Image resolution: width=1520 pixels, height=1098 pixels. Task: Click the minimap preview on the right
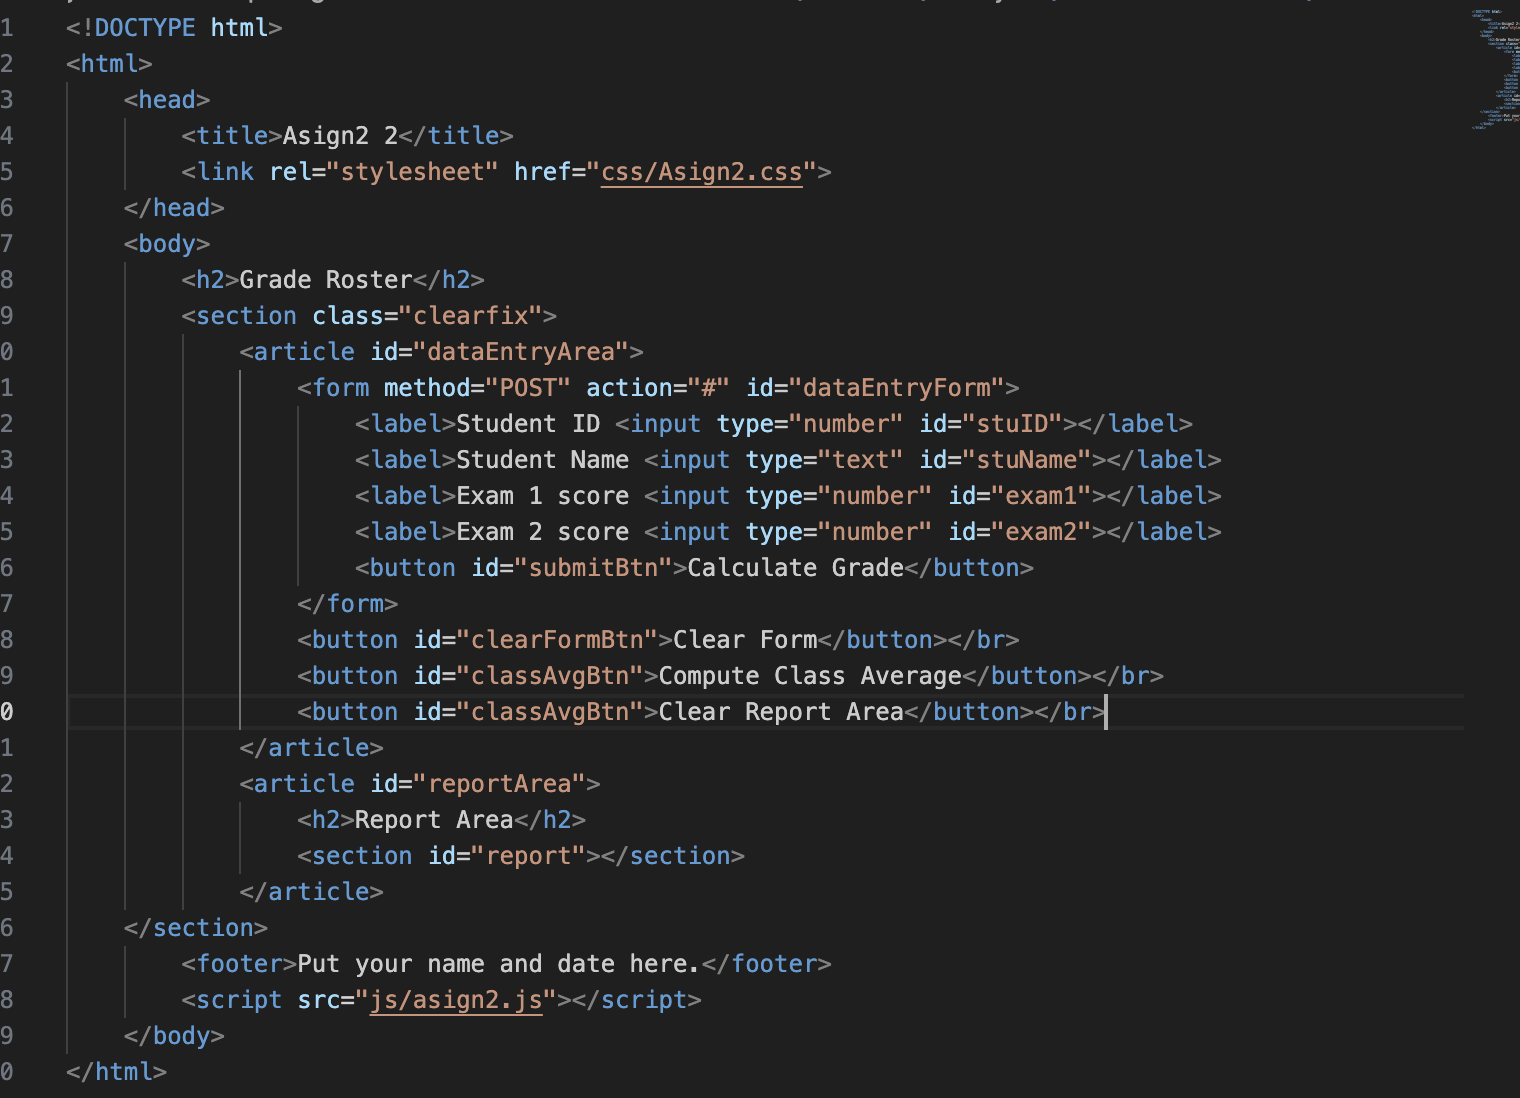(1490, 70)
